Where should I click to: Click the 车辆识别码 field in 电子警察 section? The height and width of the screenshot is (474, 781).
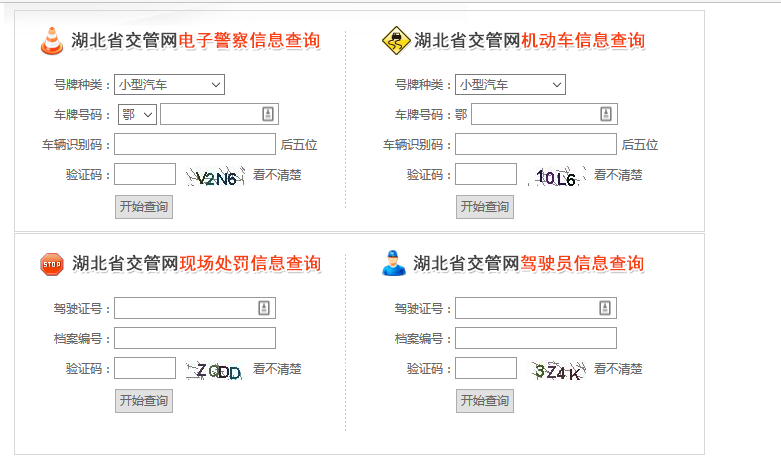point(194,144)
